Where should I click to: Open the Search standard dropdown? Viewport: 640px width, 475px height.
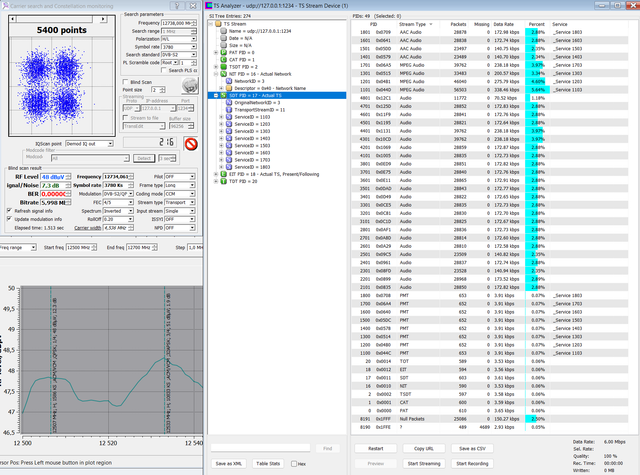point(193,54)
